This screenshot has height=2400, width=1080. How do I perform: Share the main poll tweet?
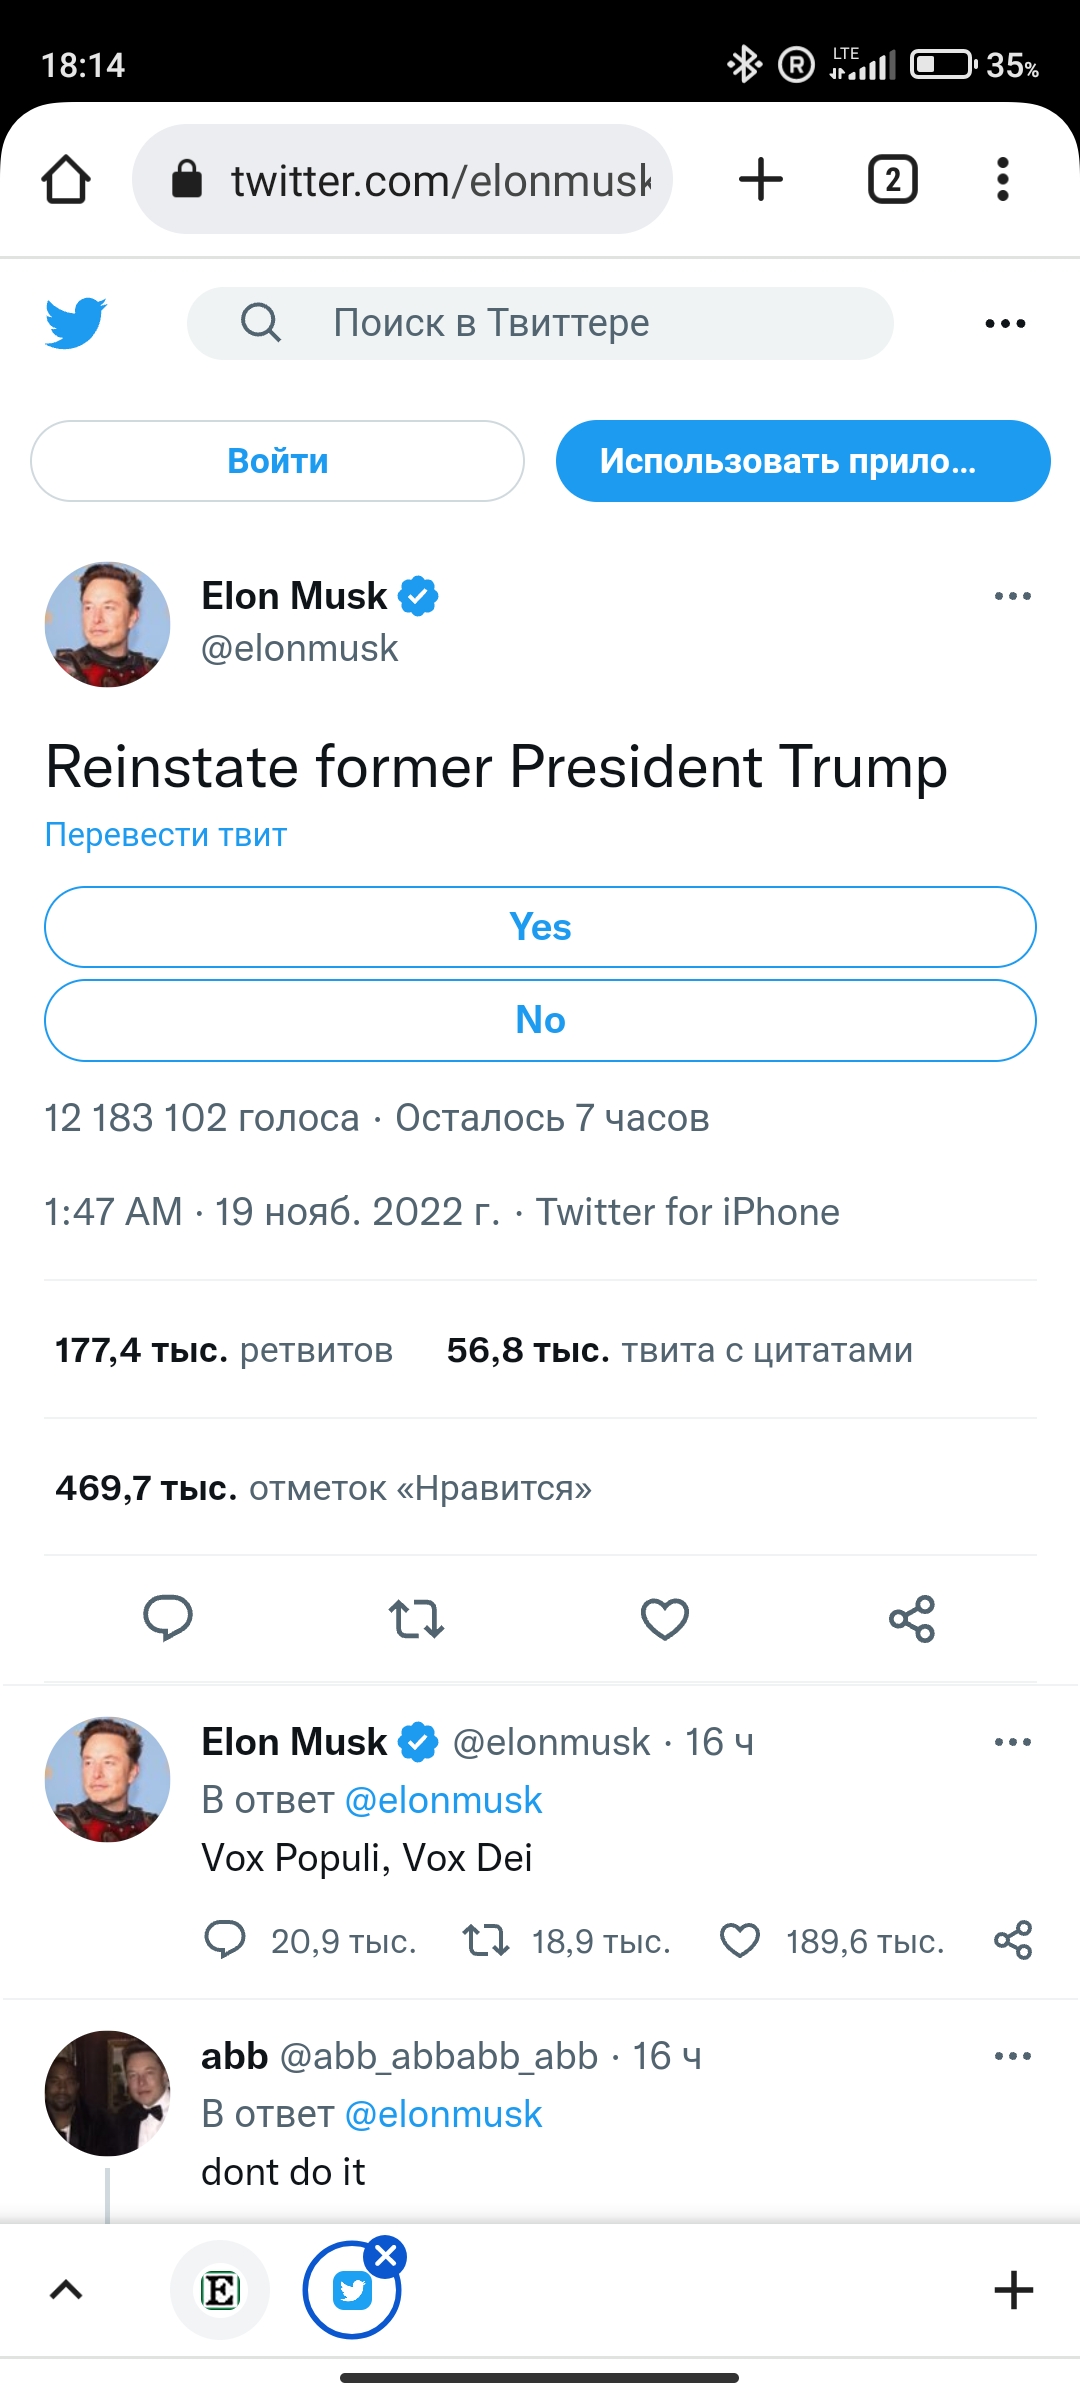coord(912,1618)
